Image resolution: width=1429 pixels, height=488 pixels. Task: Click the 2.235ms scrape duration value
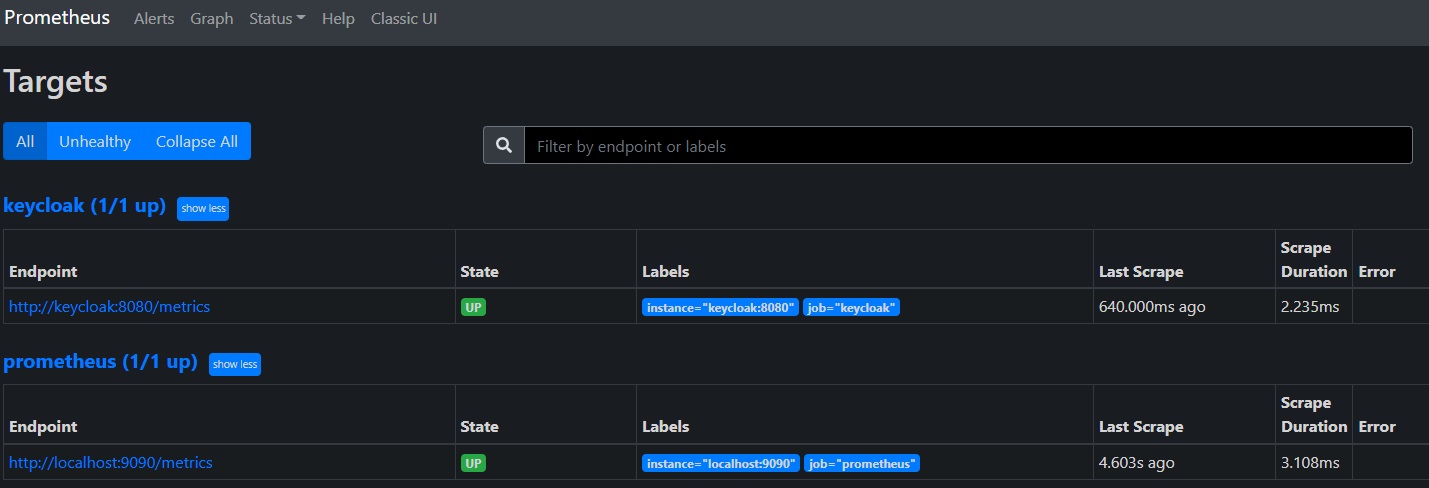1310,307
